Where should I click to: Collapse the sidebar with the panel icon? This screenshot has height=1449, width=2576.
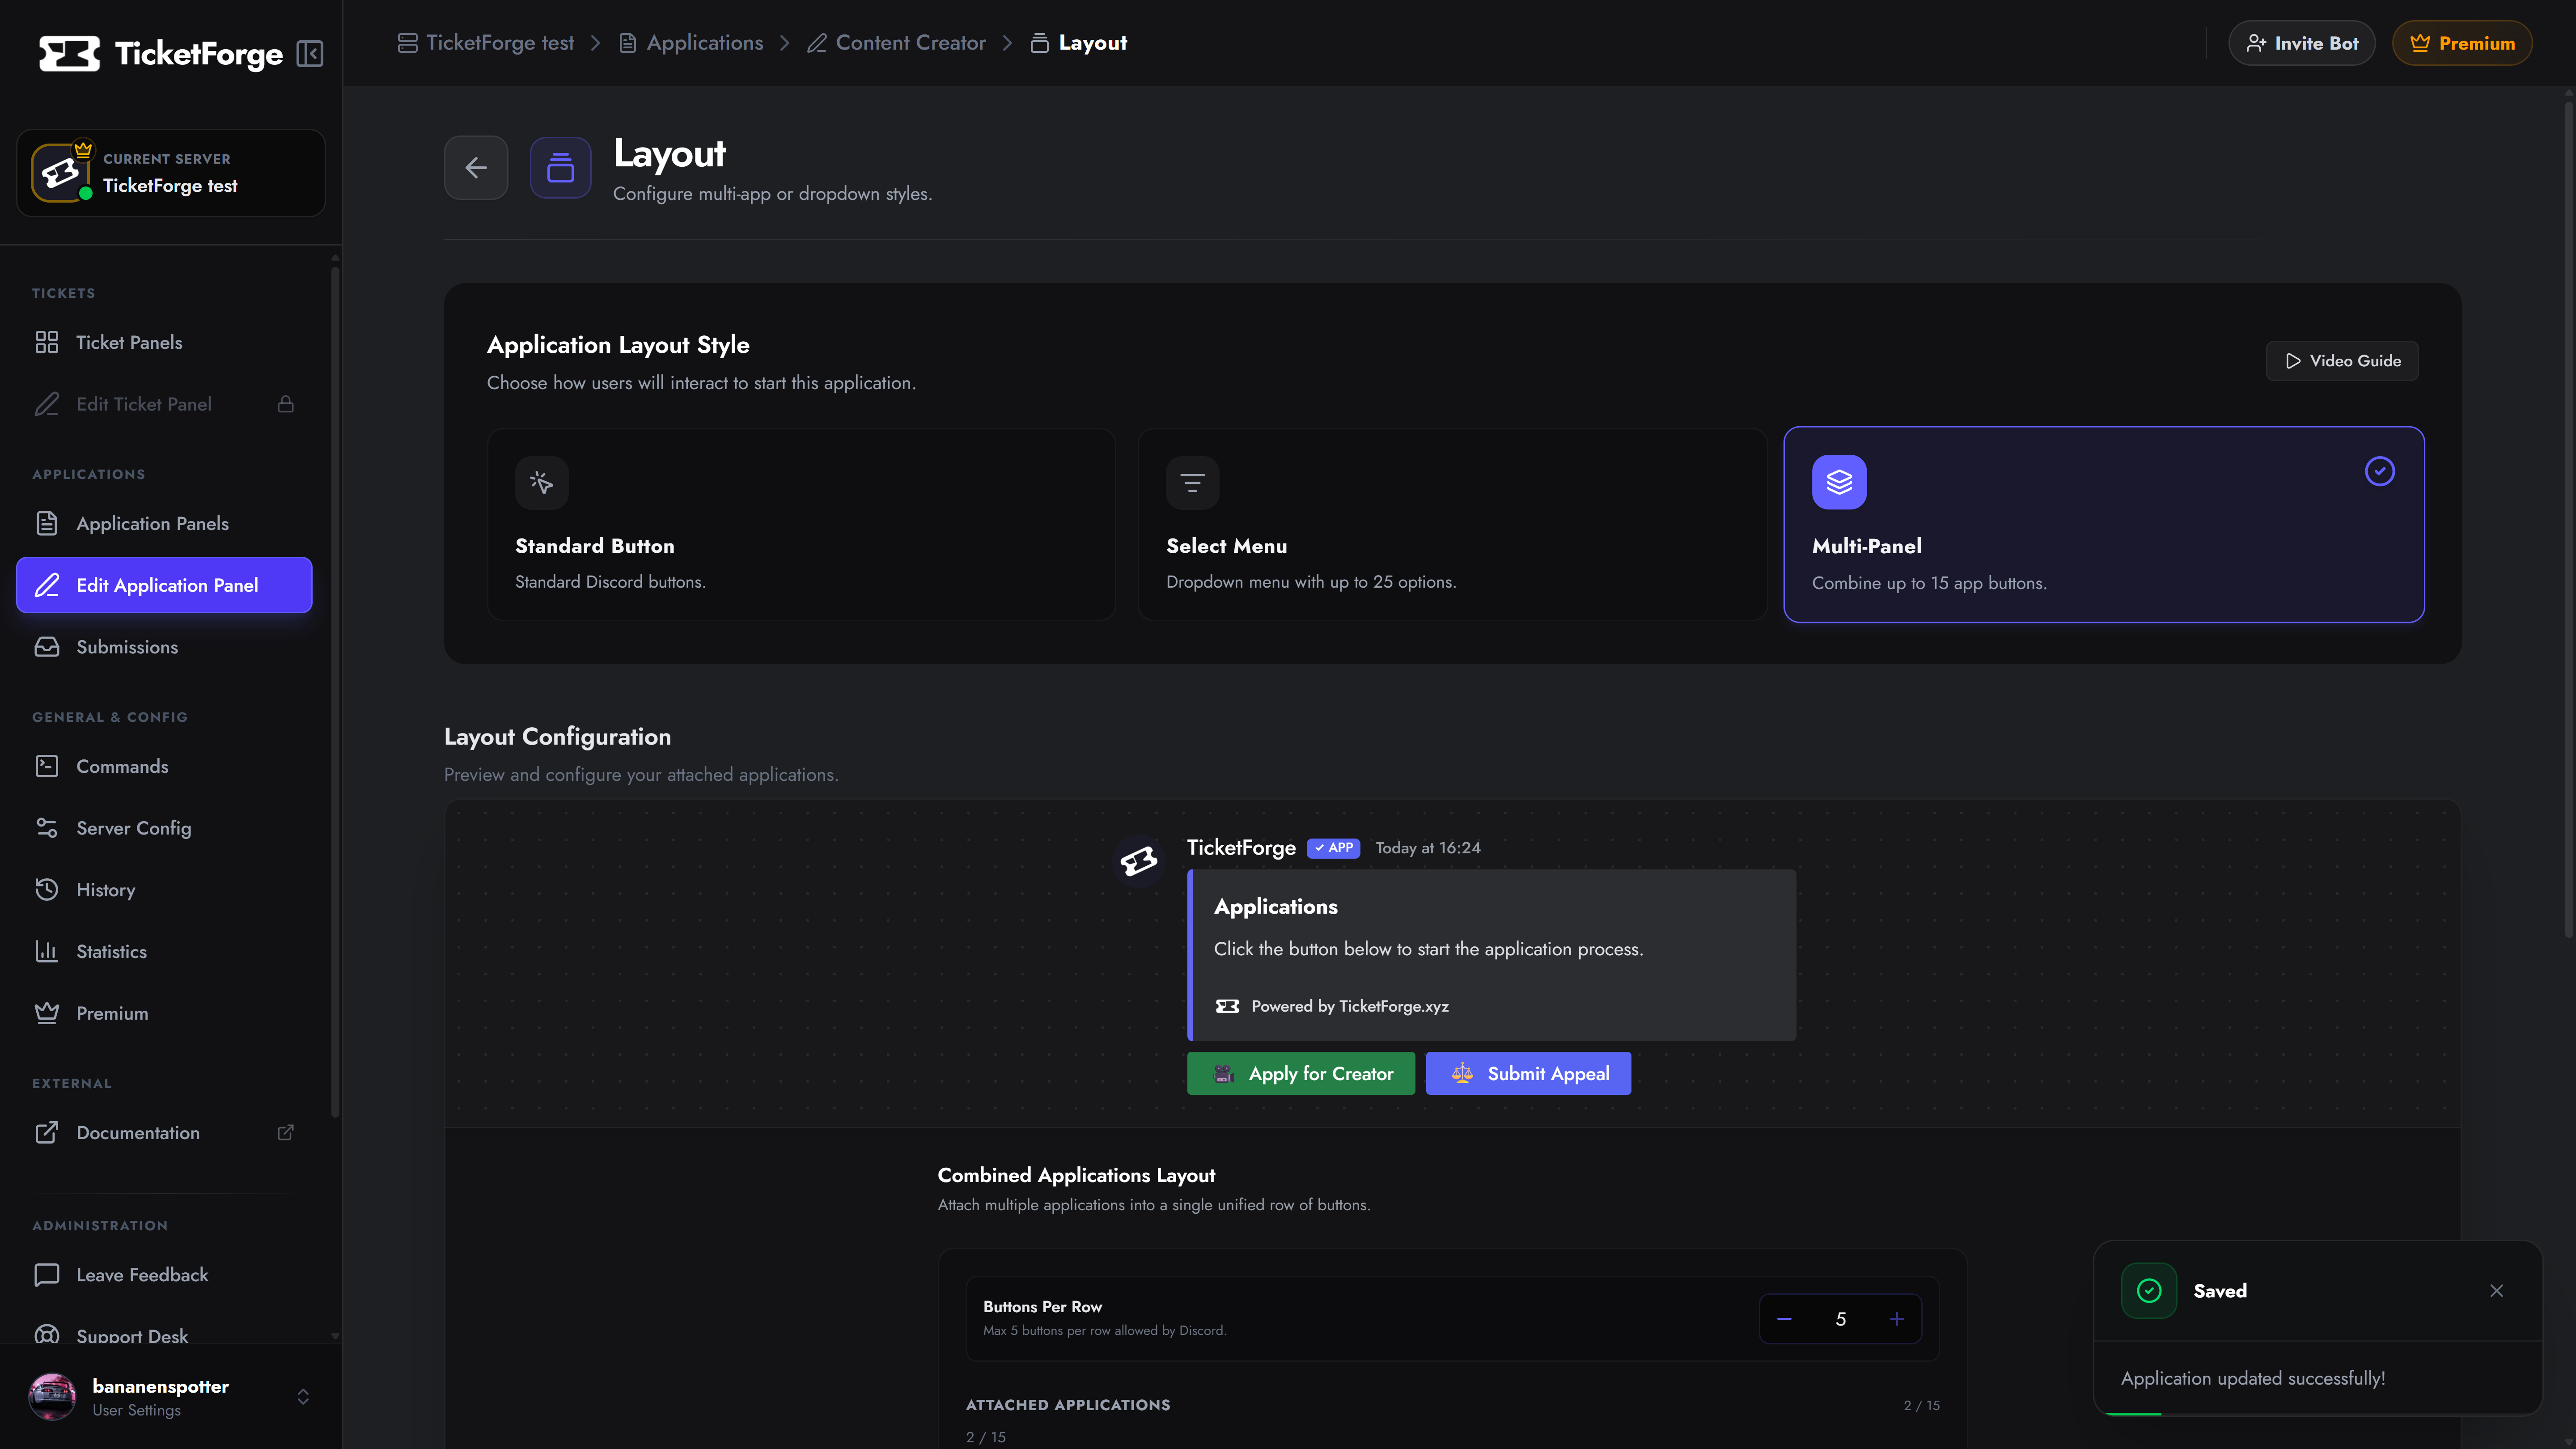(310, 54)
